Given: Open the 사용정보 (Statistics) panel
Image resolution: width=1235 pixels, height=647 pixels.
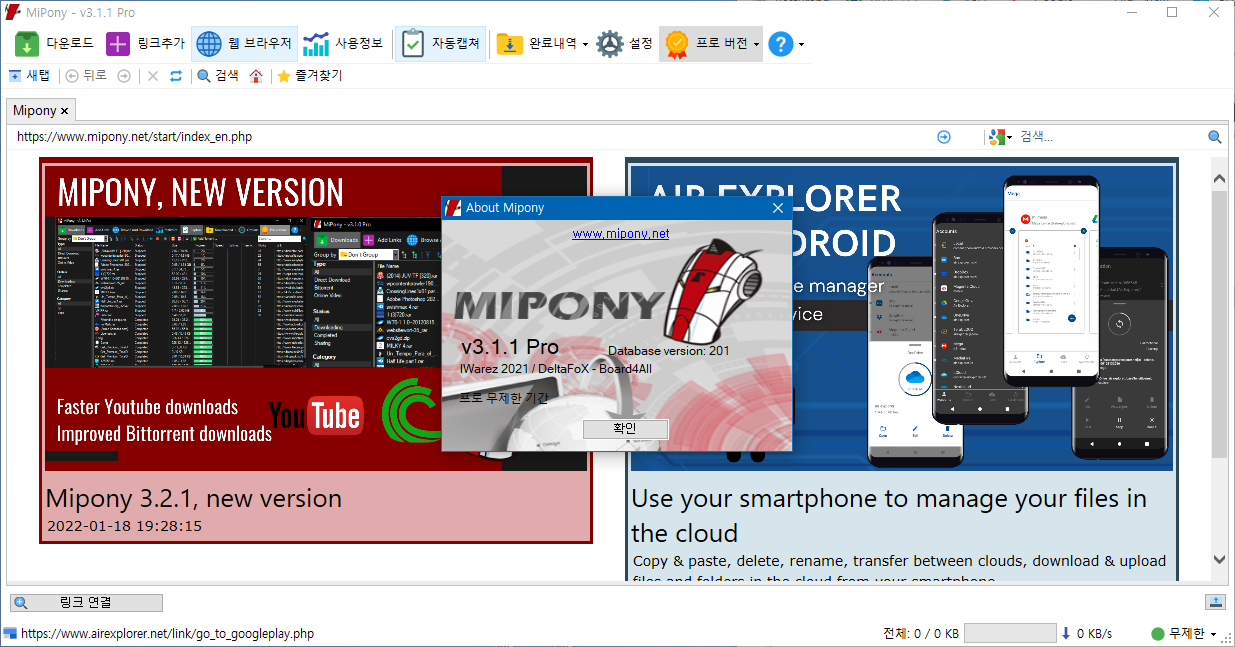Looking at the screenshot, I should [342, 44].
